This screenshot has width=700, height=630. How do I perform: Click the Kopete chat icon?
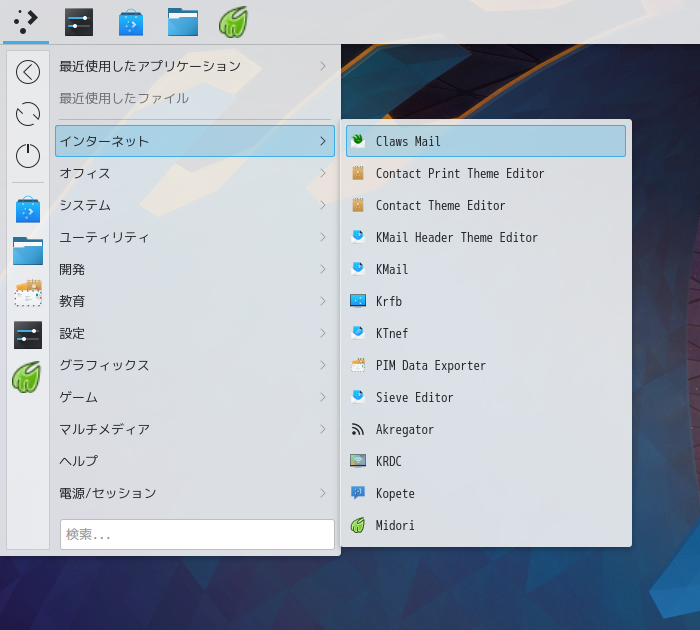pos(358,493)
